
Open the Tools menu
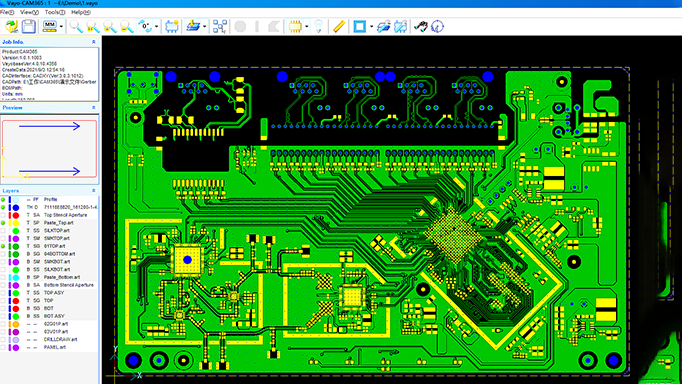(55, 13)
